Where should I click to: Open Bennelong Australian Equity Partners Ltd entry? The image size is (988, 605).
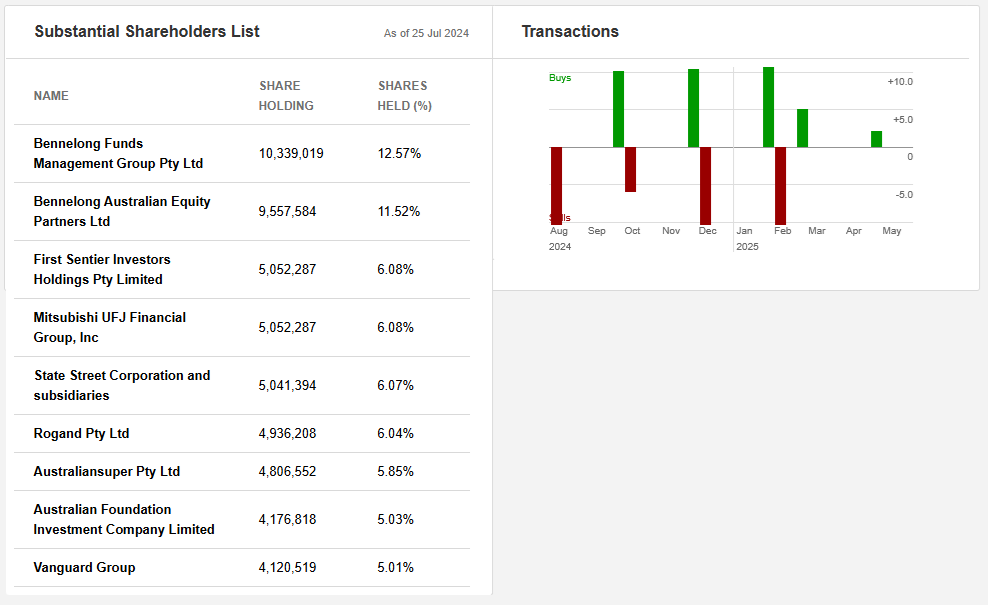point(122,211)
